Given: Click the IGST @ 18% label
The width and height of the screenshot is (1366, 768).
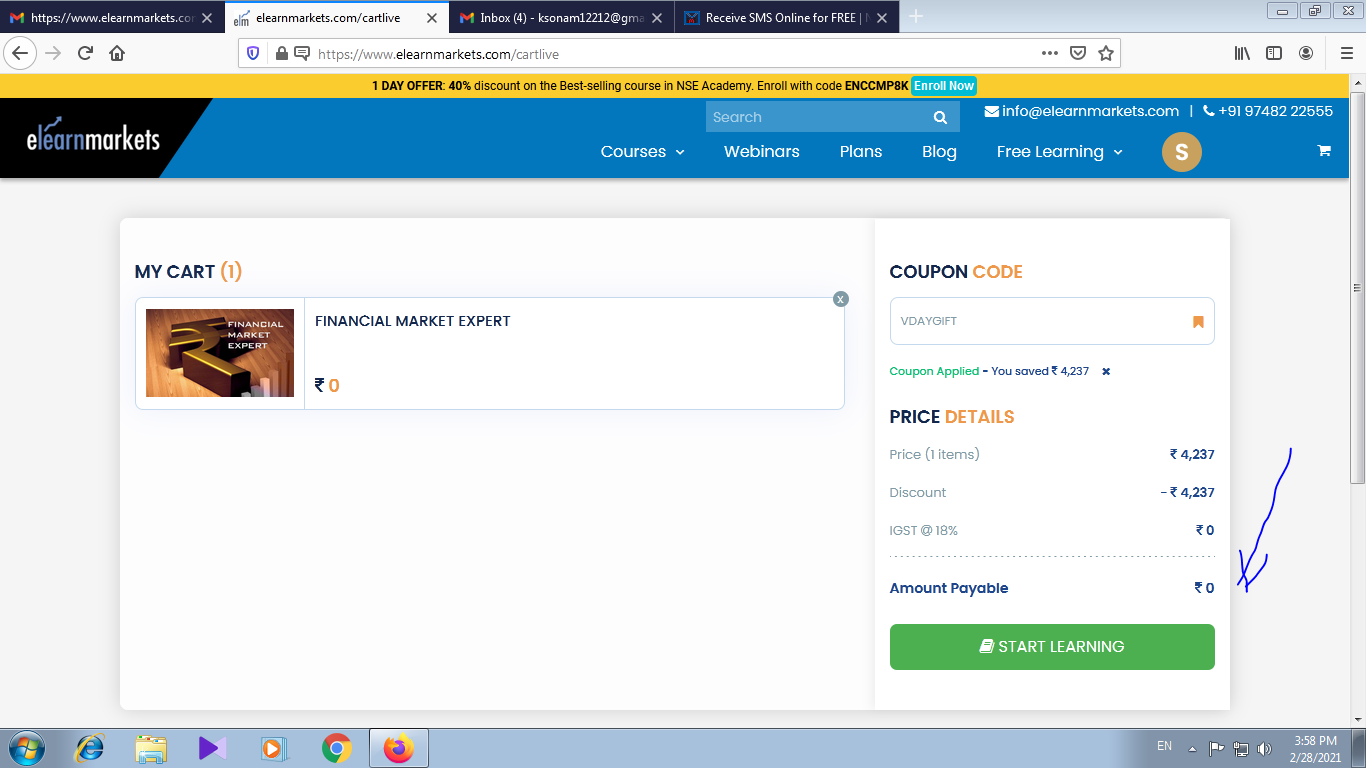Looking at the screenshot, I should click(x=923, y=530).
